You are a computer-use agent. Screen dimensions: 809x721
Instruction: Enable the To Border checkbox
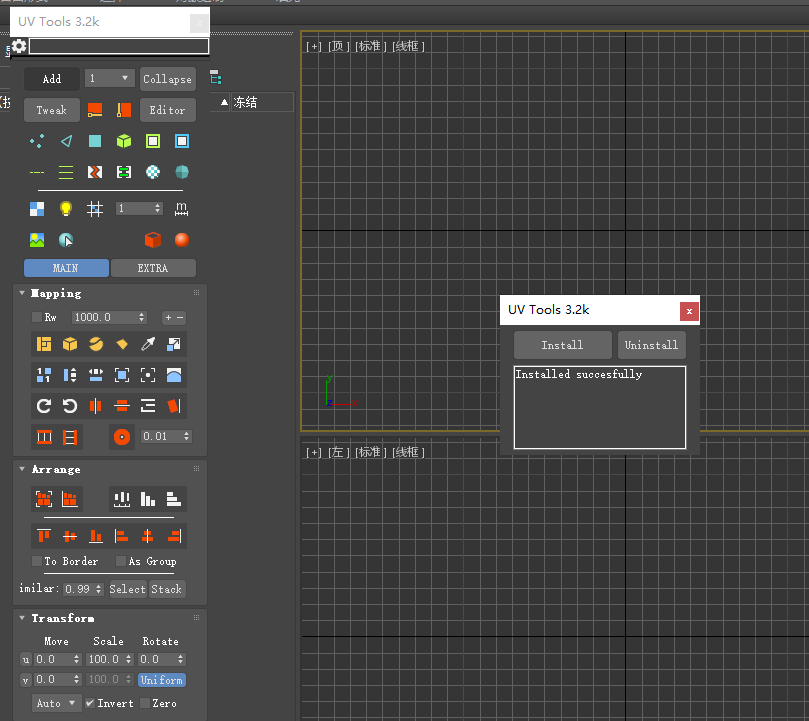(37, 561)
